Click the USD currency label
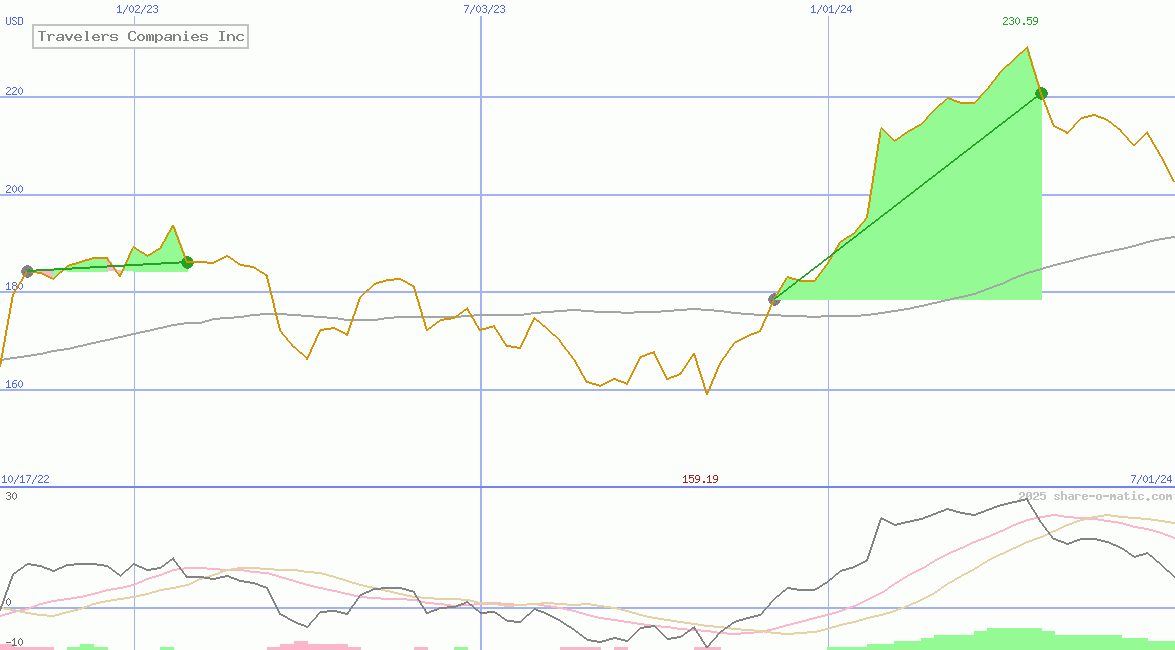The height and width of the screenshot is (650, 1175). click(x=15, y=21)
